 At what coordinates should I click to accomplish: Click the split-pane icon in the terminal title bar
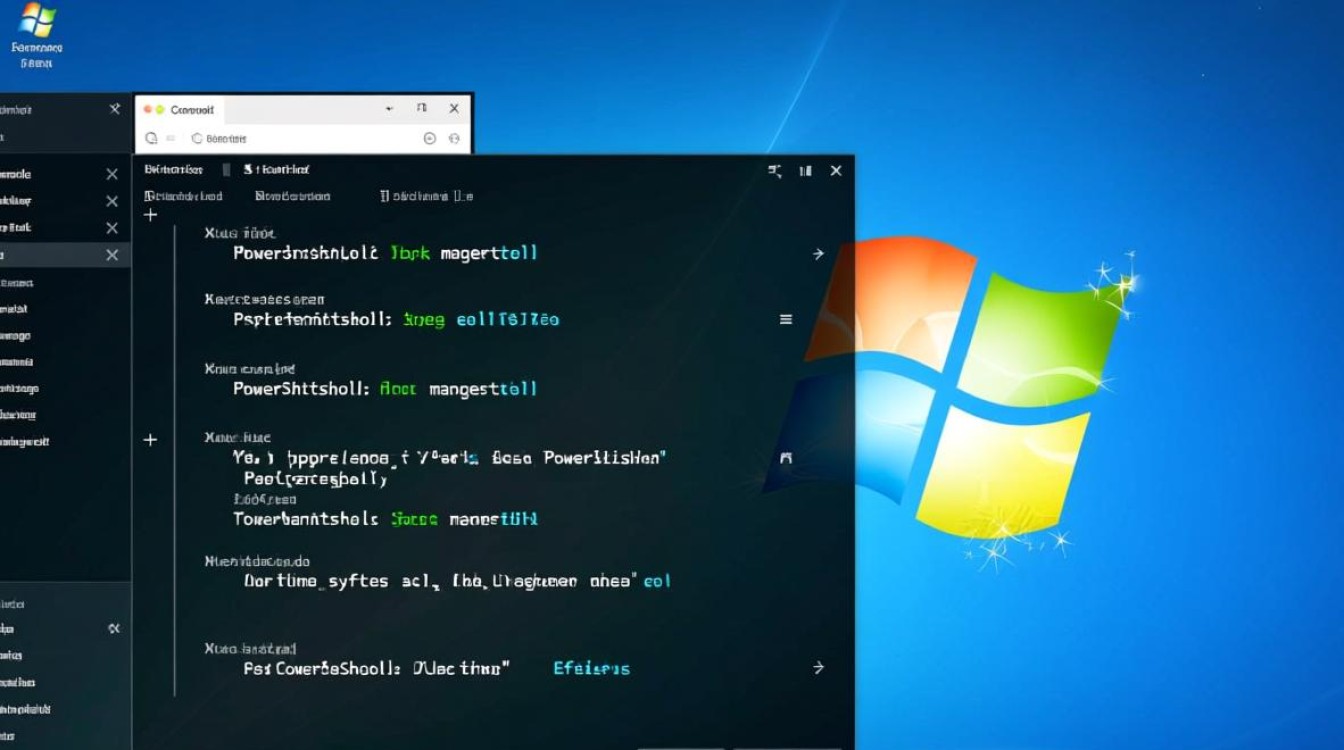[774, 170]
